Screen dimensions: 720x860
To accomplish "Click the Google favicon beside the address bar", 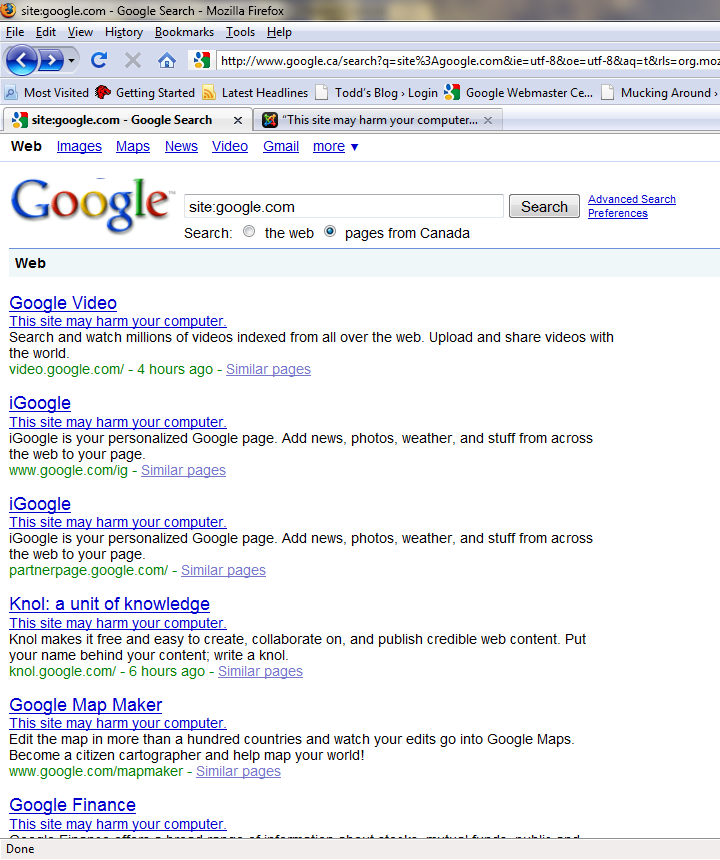I will coord(202,60).
